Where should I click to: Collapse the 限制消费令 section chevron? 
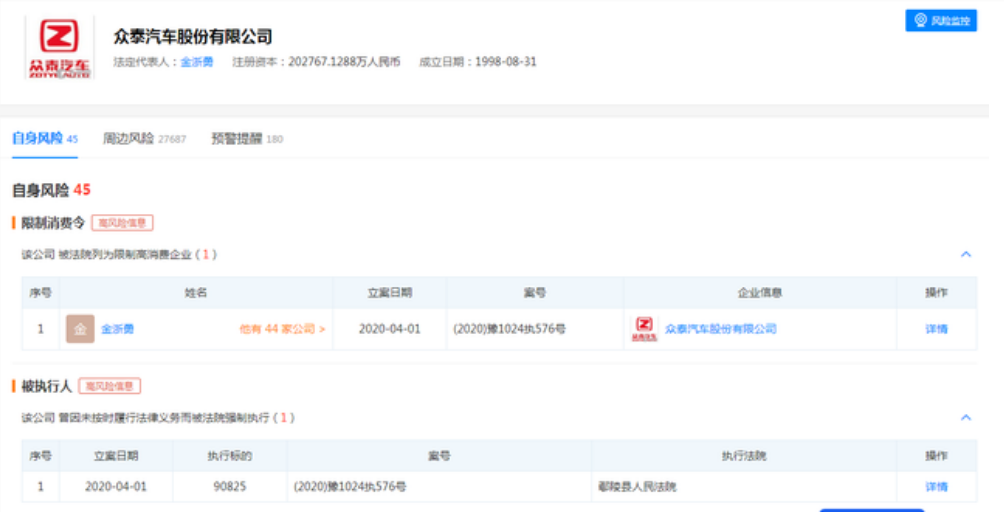(x=966, y=254)
